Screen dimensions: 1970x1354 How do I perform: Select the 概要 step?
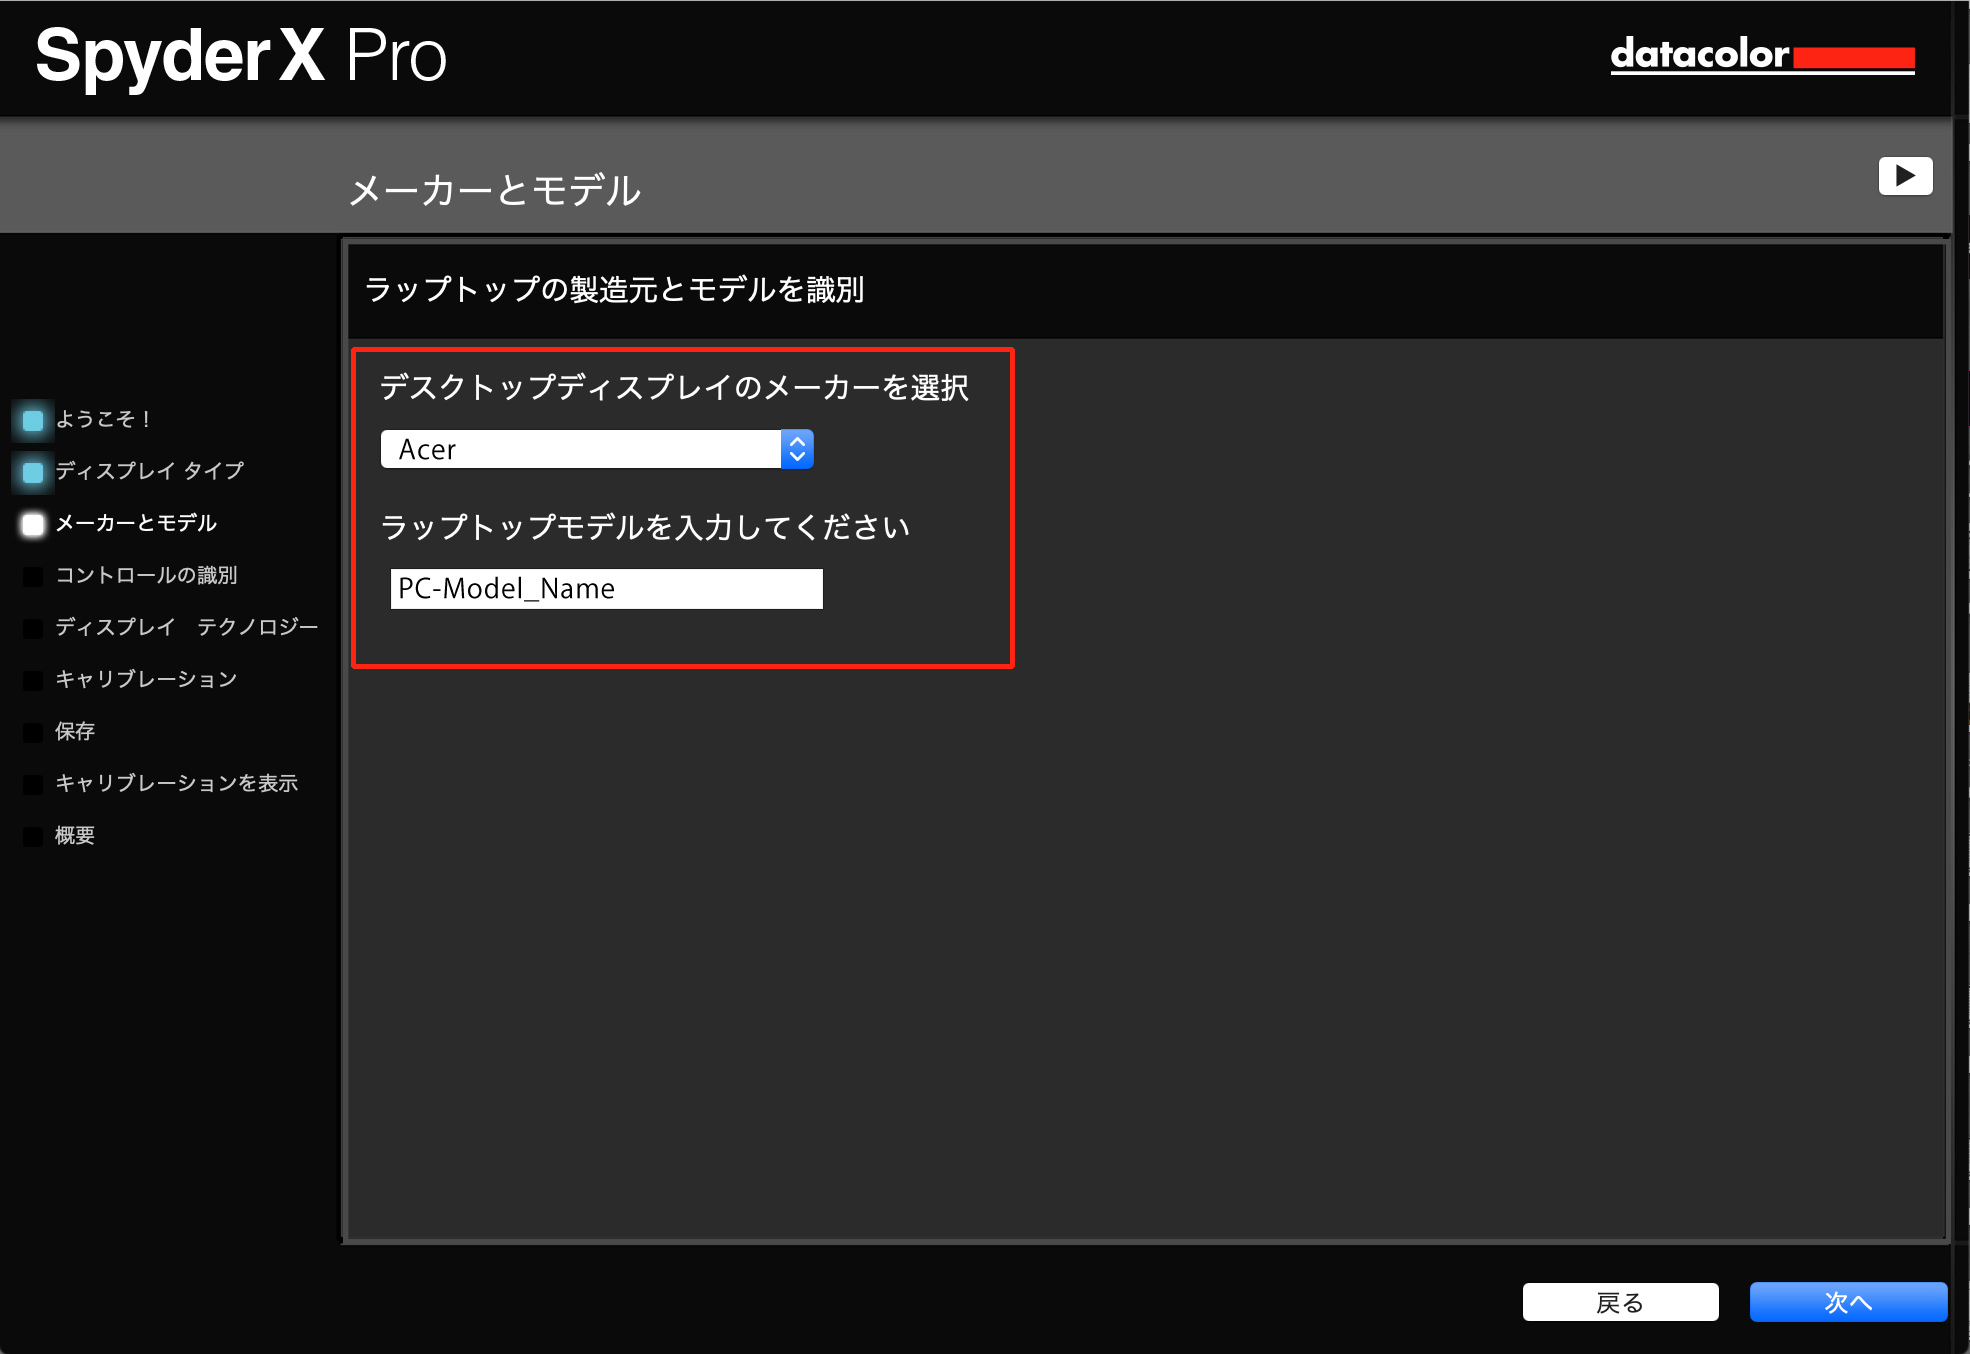[x=75, y=835]
